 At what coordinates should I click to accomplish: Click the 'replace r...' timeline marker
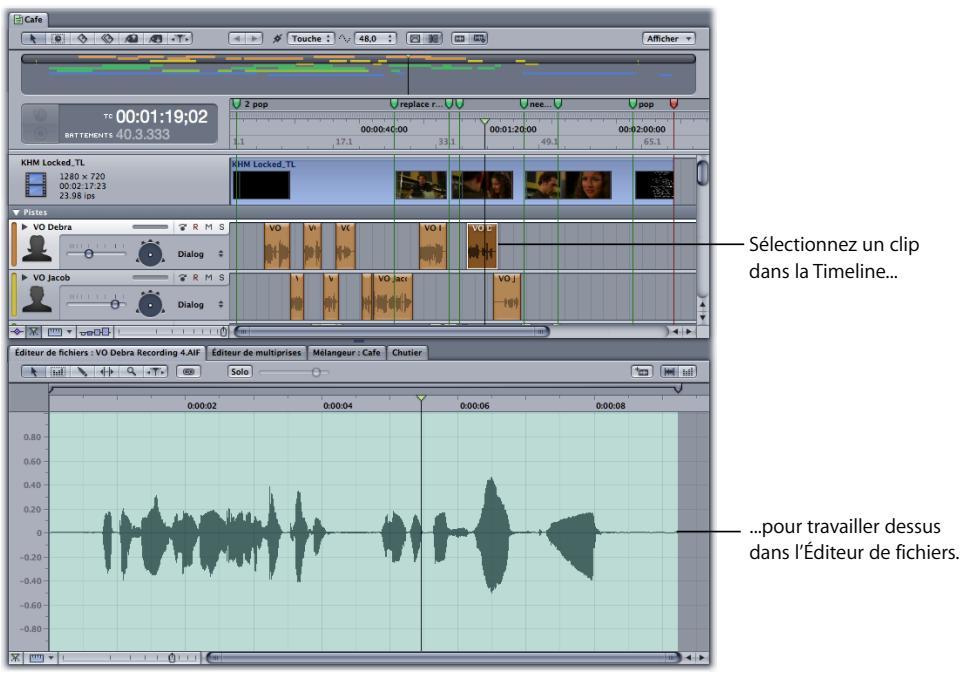(394, 104)
